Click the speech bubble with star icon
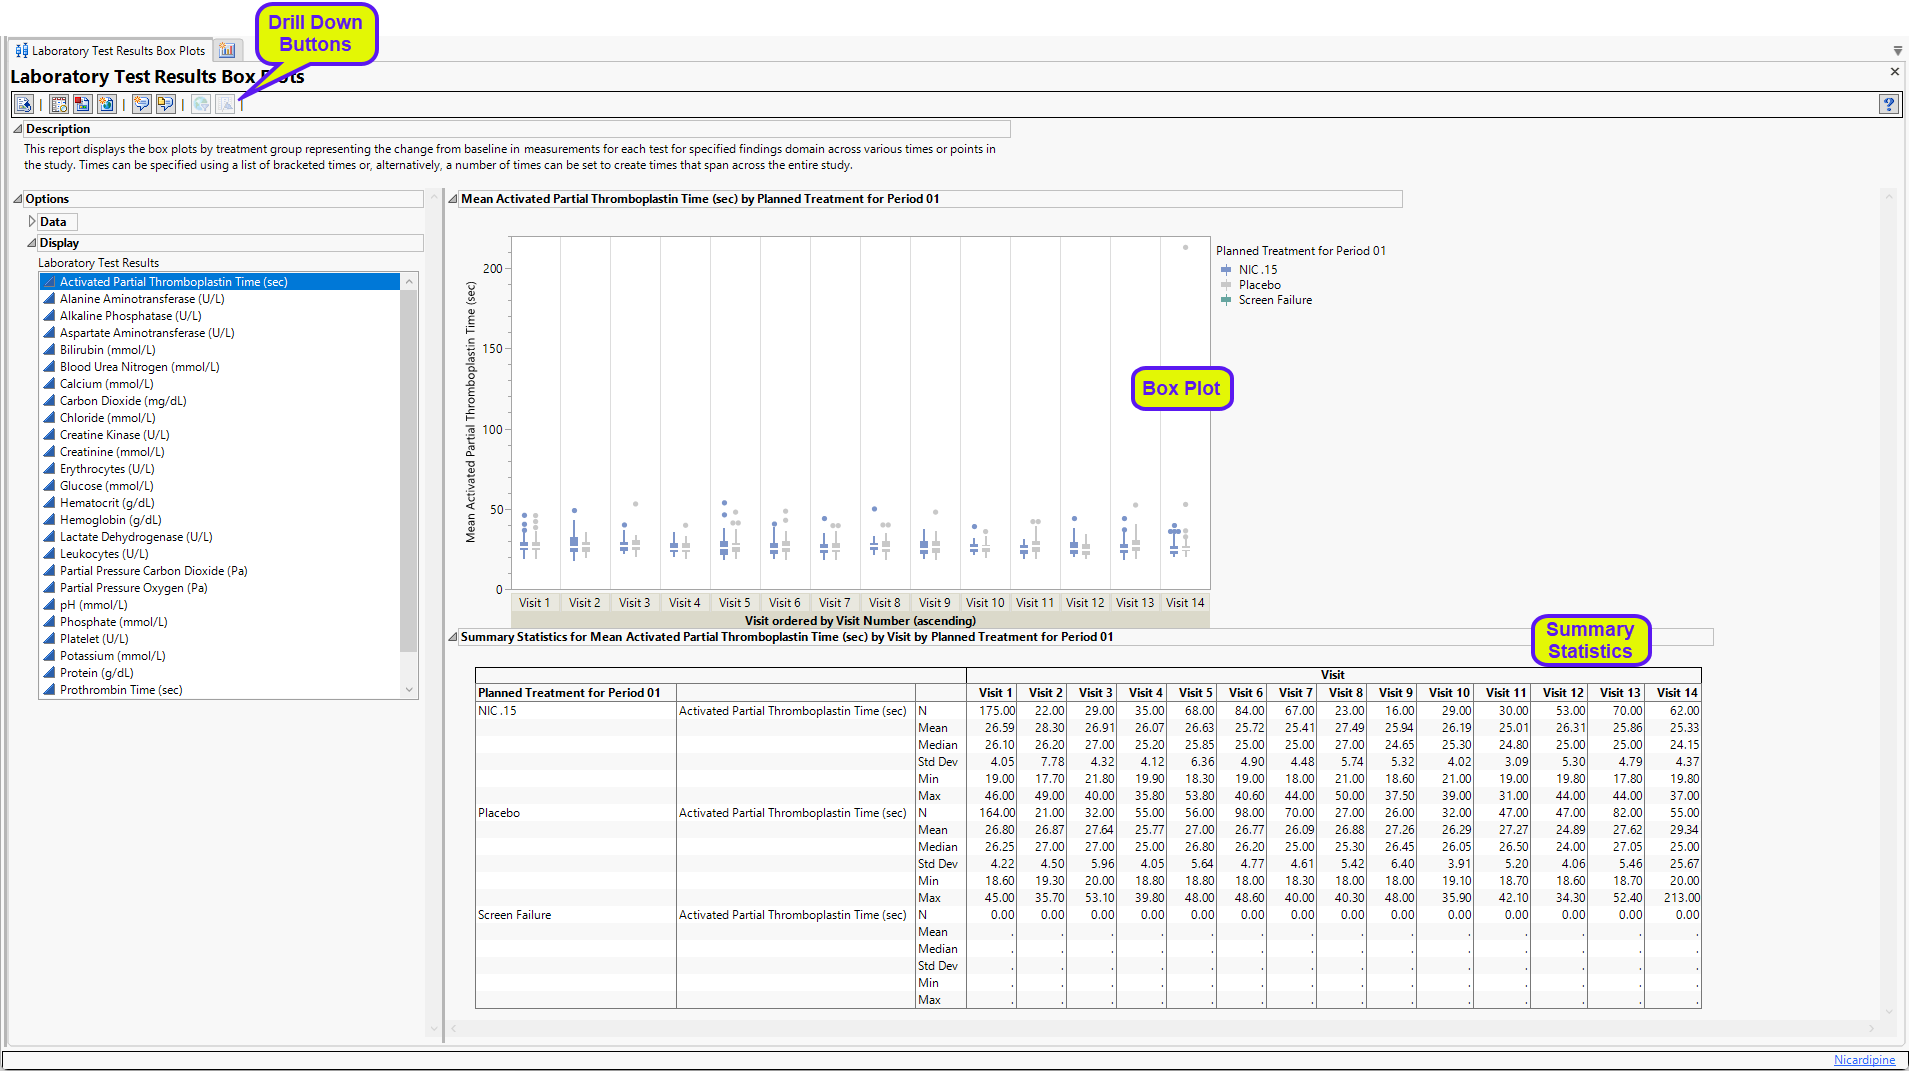This screenshot has width=1909, height=1071. pos(141,104)
